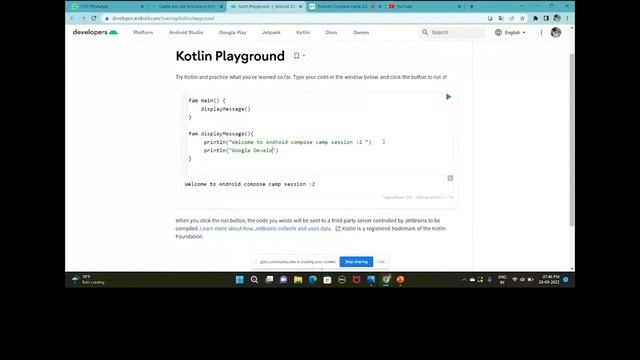Open the Kotlin menu item
This screenshot has height=360, width=640.
tap(303, 32)
